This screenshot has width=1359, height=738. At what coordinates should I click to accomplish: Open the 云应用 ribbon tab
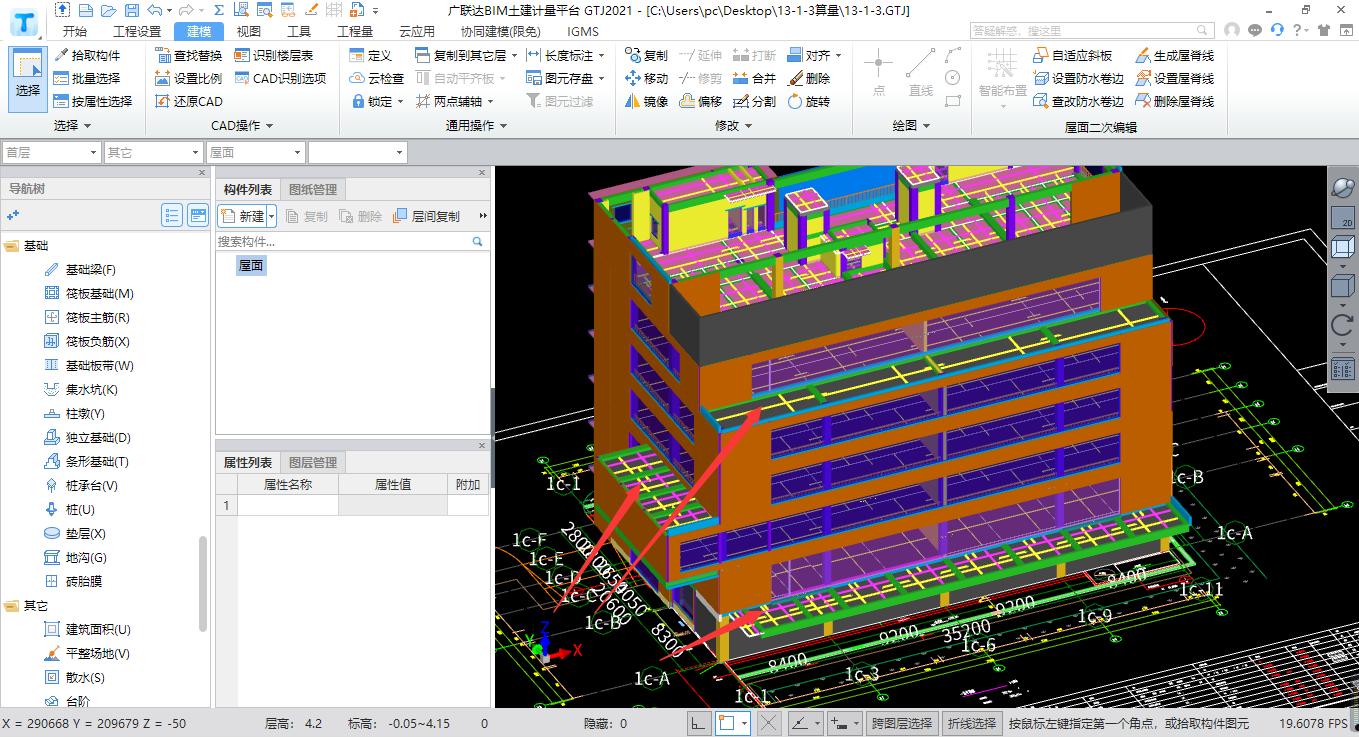[417, 31]
